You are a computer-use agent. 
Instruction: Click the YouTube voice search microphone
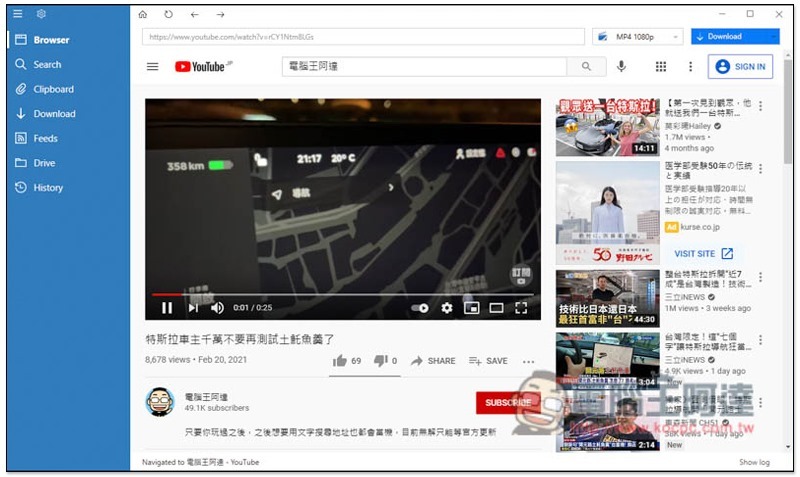[621, 67]
